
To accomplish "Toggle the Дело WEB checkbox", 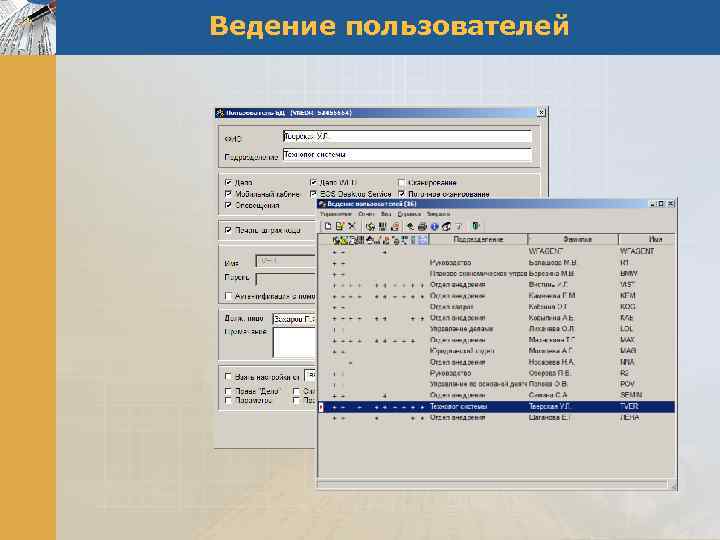I will (313, 182).
